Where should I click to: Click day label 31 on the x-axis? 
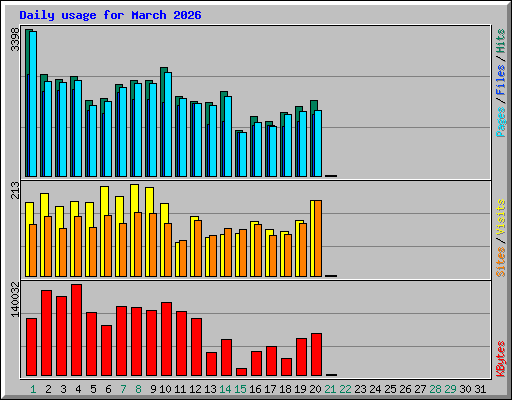coord(480,389)
